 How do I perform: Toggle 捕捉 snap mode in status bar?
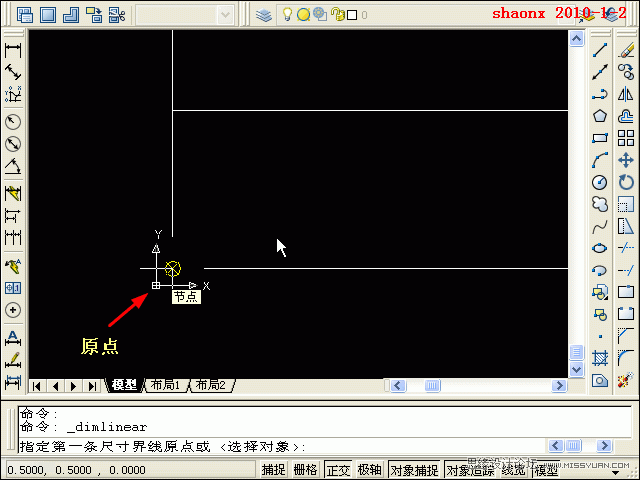273,470
